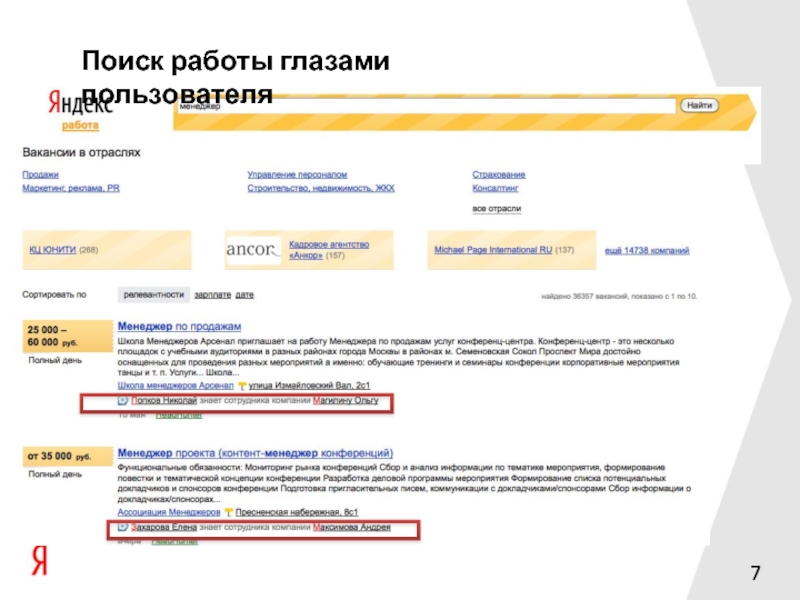
Task: Open 'Ассоциация Менеджеров' company link
Action: tap(169, 512)
